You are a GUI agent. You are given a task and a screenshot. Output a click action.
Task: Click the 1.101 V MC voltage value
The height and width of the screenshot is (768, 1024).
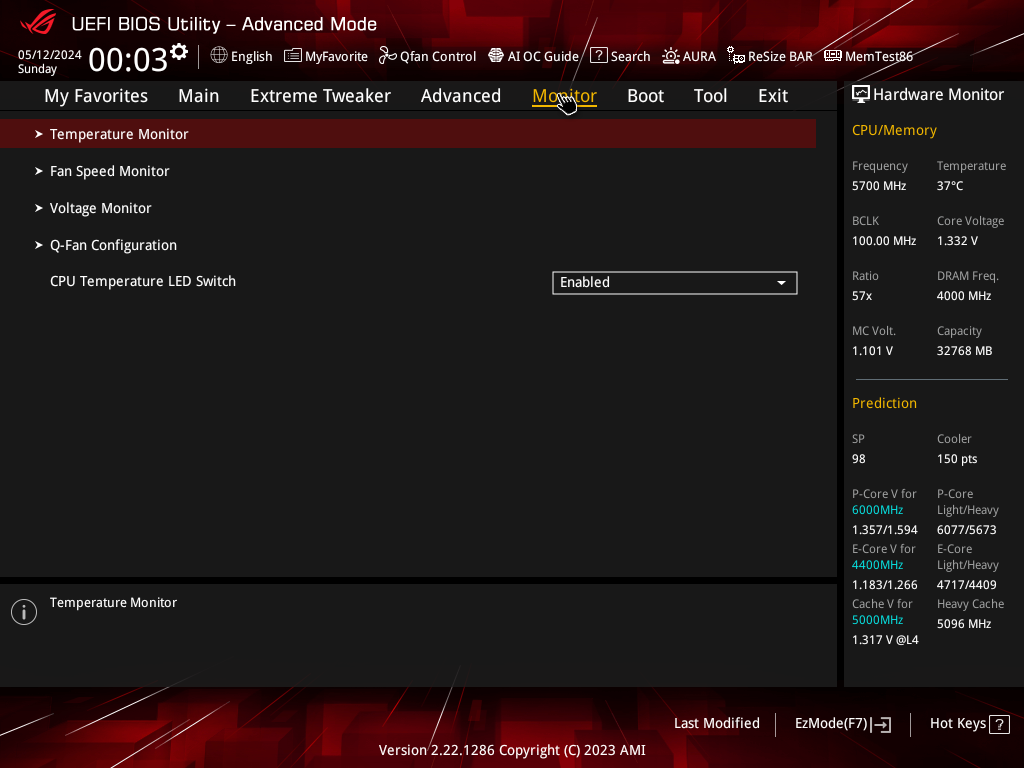[872, 351]
